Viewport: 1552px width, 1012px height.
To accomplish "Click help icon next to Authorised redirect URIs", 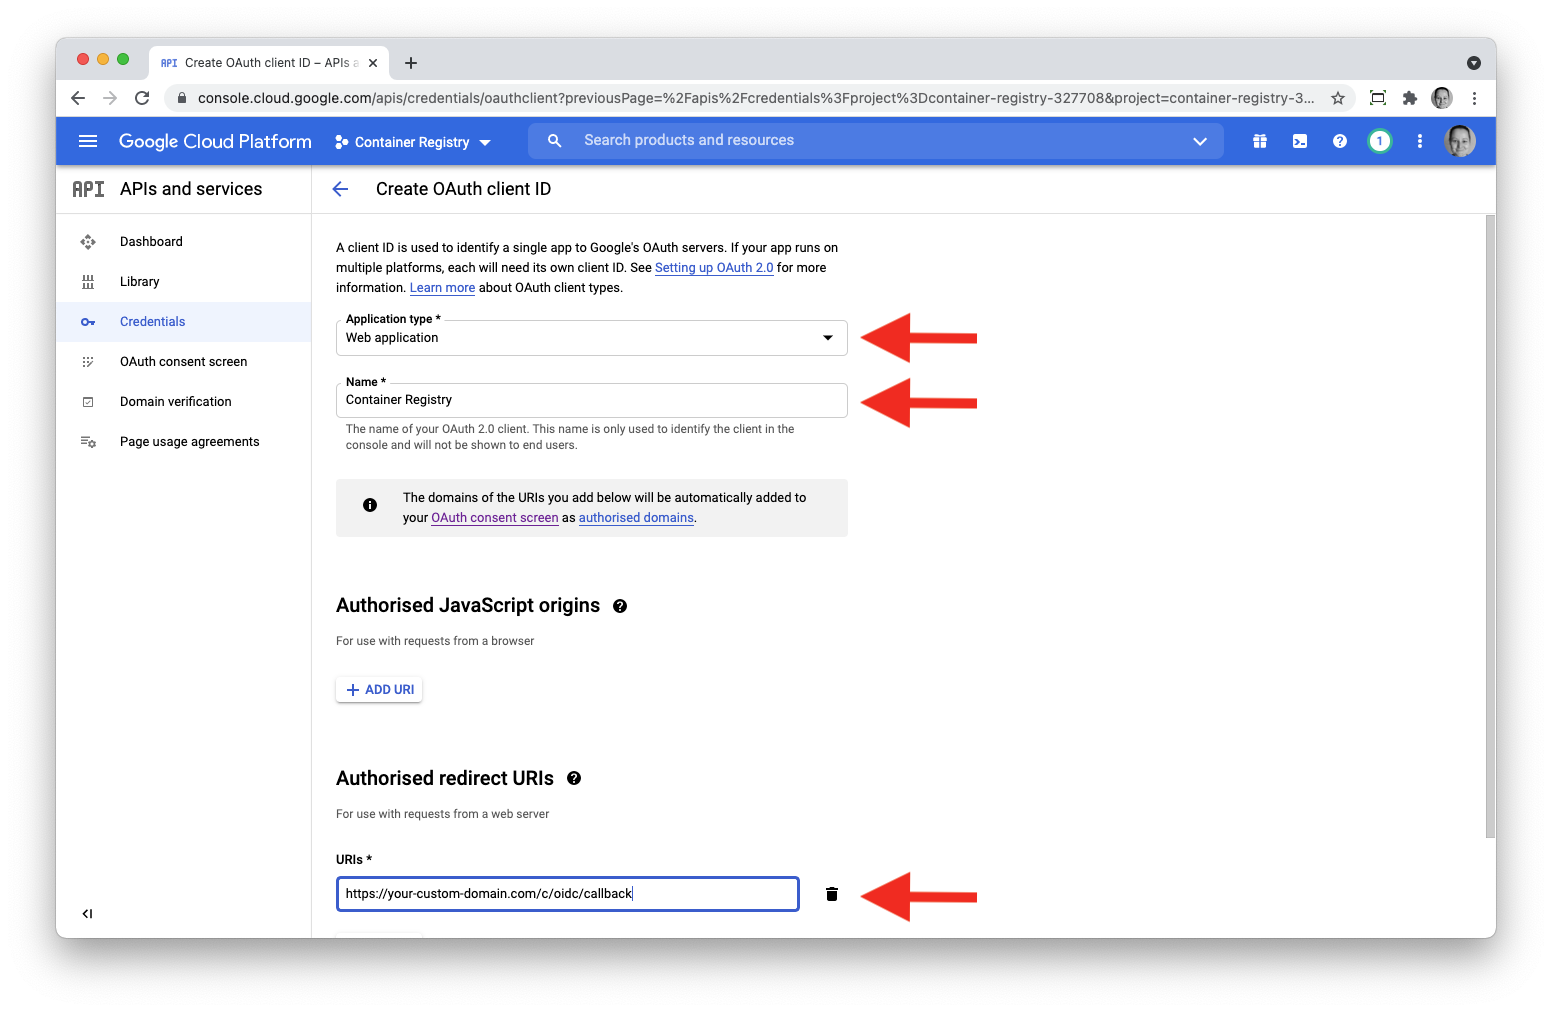I will tap(574, 779).
